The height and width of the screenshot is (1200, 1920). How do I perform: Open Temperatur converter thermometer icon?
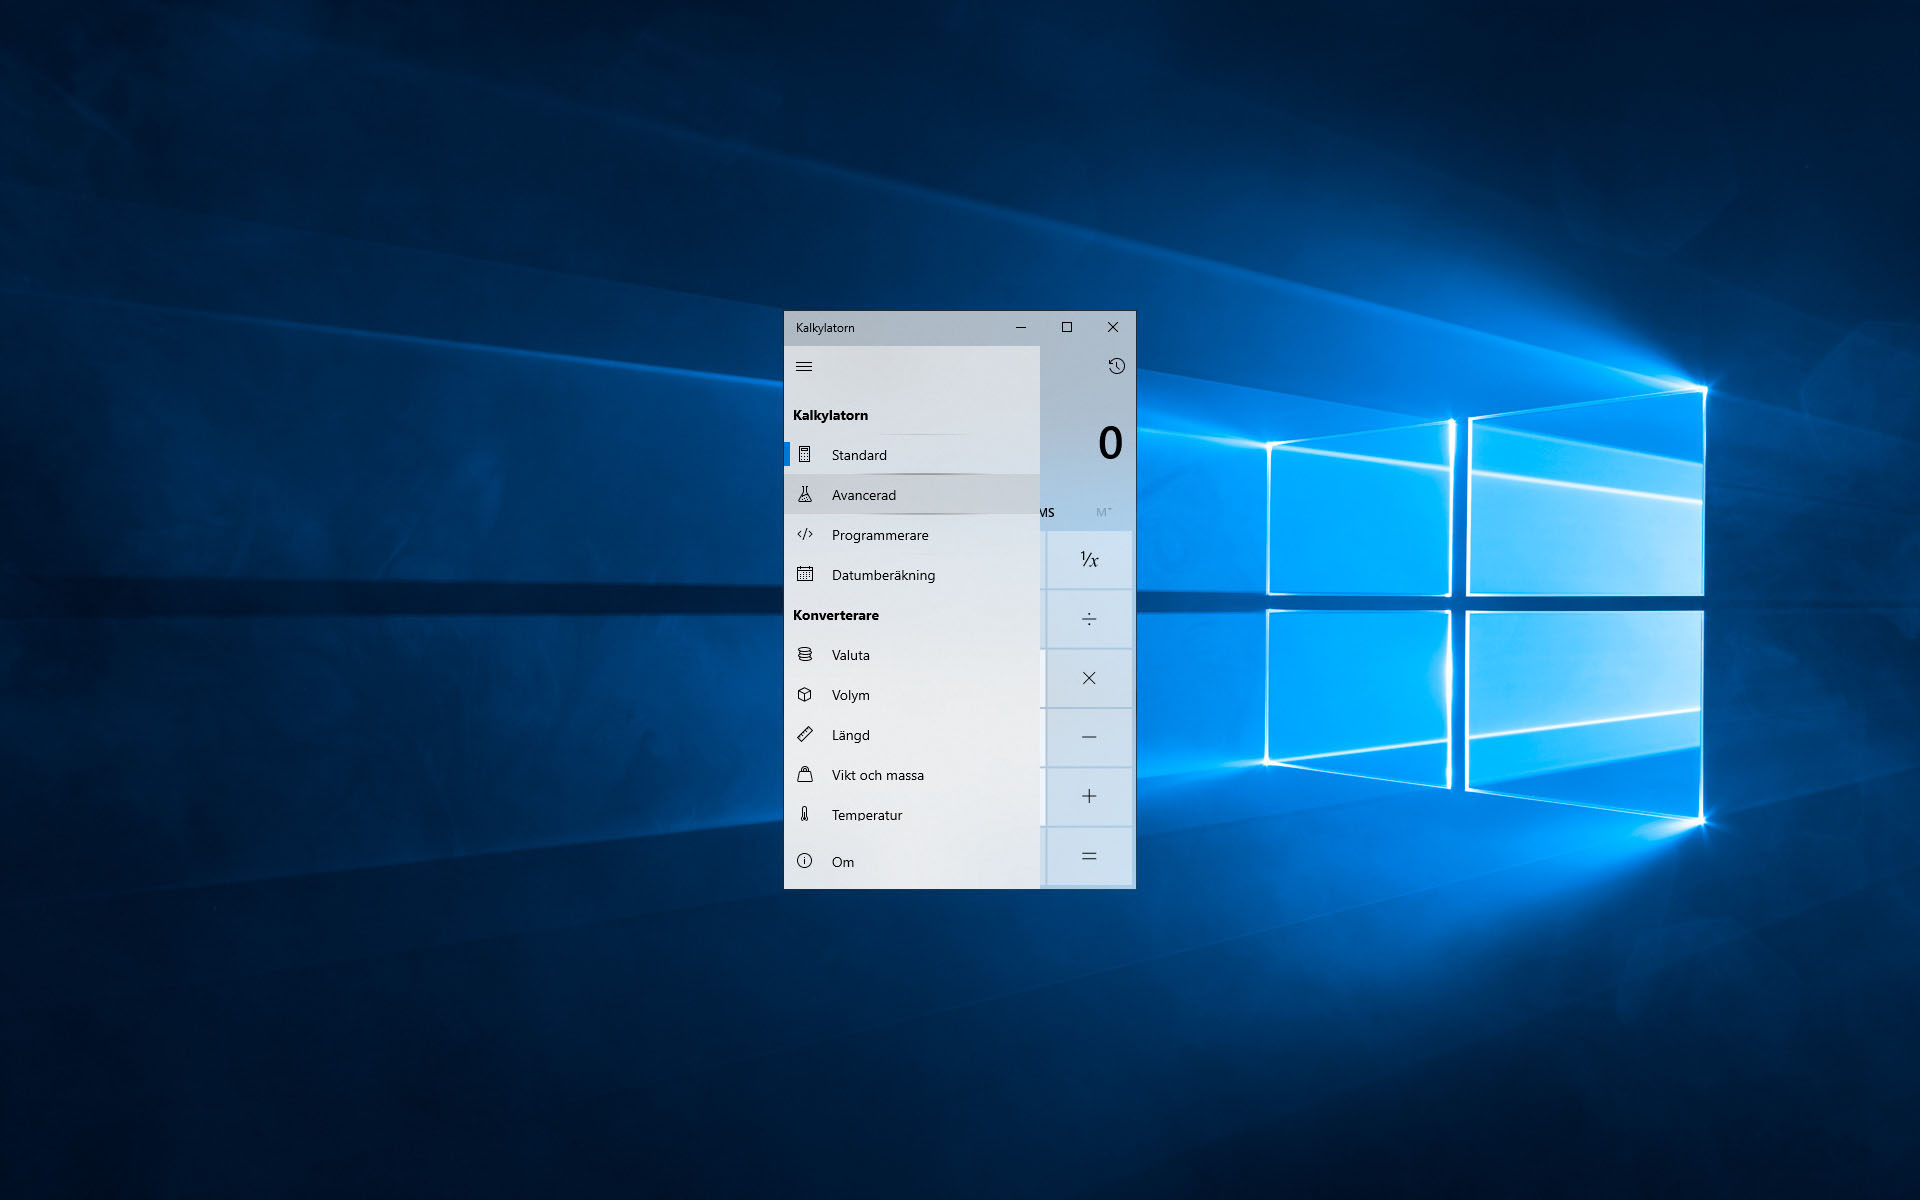point(806,814)
